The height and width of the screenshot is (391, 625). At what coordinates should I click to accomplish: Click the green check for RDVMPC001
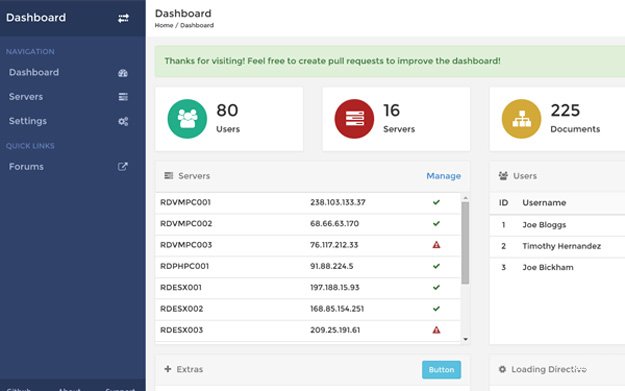click(436, 202)
